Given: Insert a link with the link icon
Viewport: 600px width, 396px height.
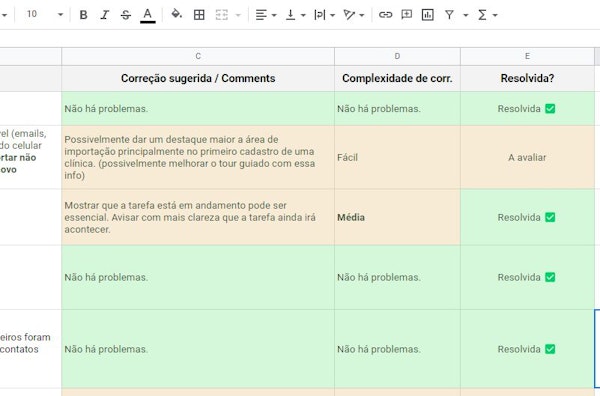Looking at the screenshot, I should [x=385, y=15].
